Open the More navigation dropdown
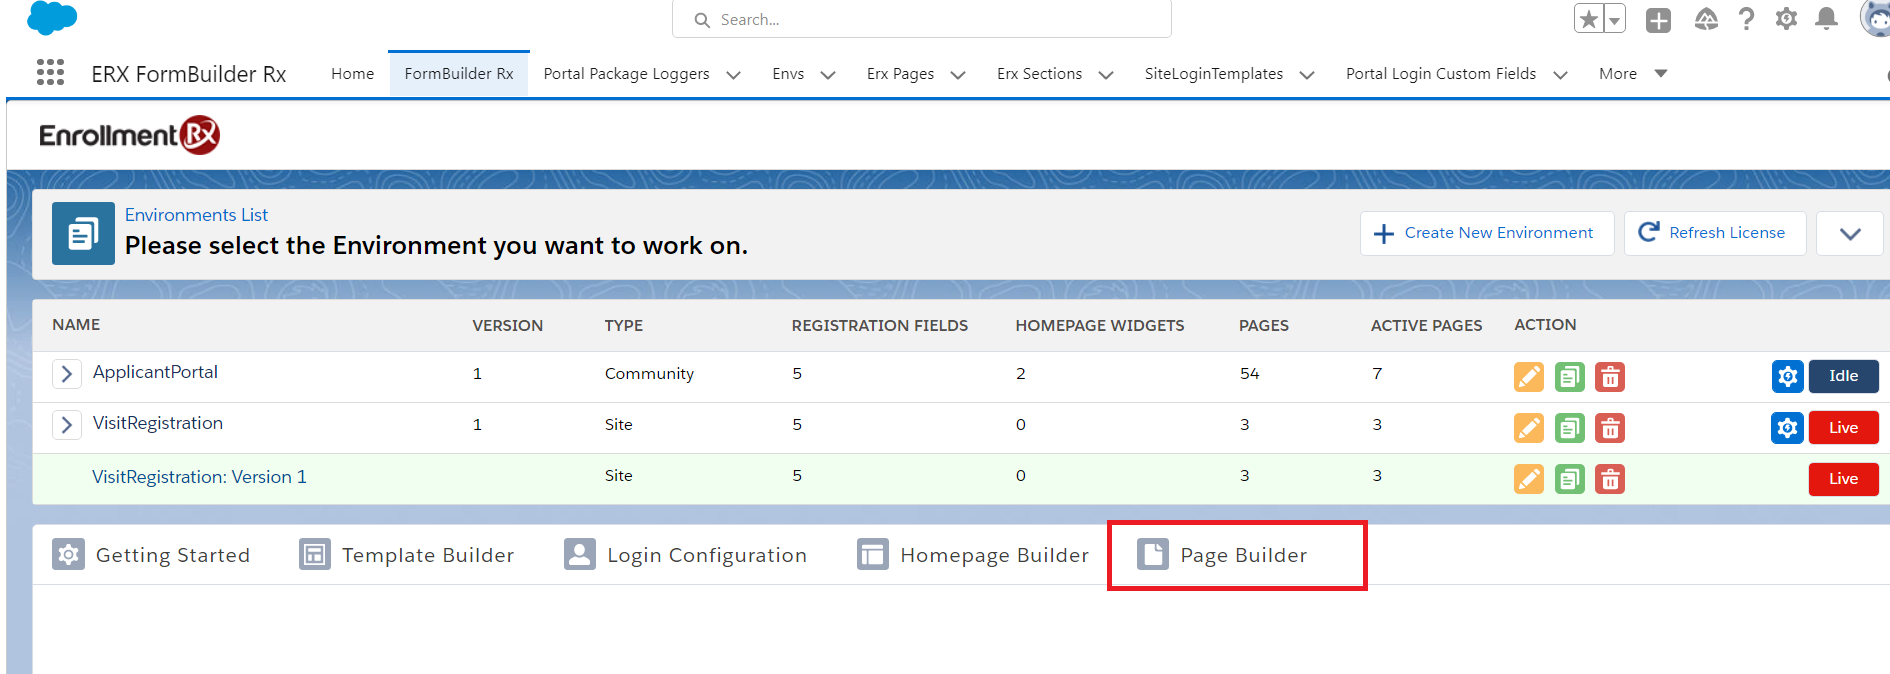Viewport: 1890px width, 674px height. (x=1632, y=74)
